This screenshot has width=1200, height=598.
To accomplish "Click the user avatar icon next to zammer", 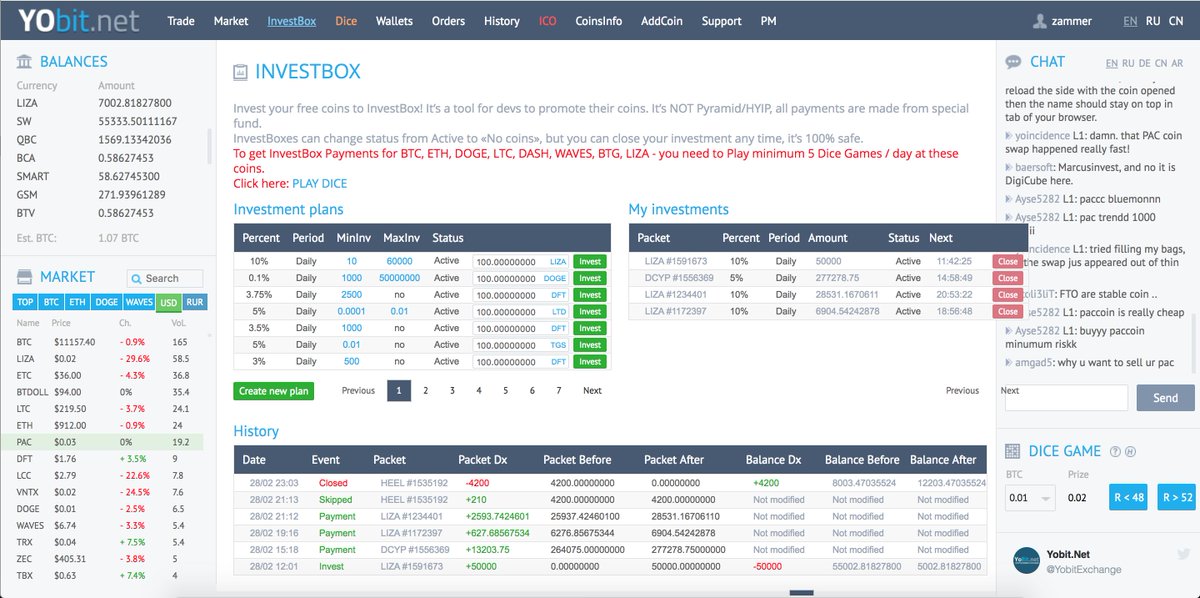I will pyautogui.click(x=1040, y=21).
